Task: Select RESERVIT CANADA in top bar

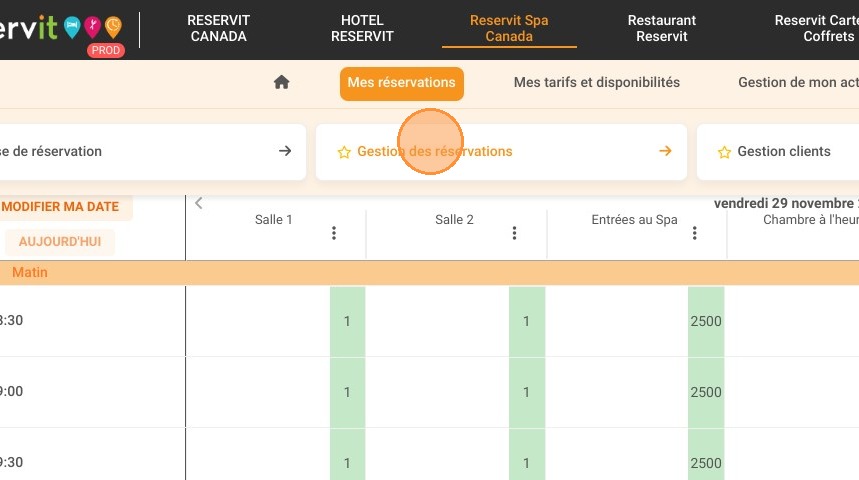Action: [219, 28]
